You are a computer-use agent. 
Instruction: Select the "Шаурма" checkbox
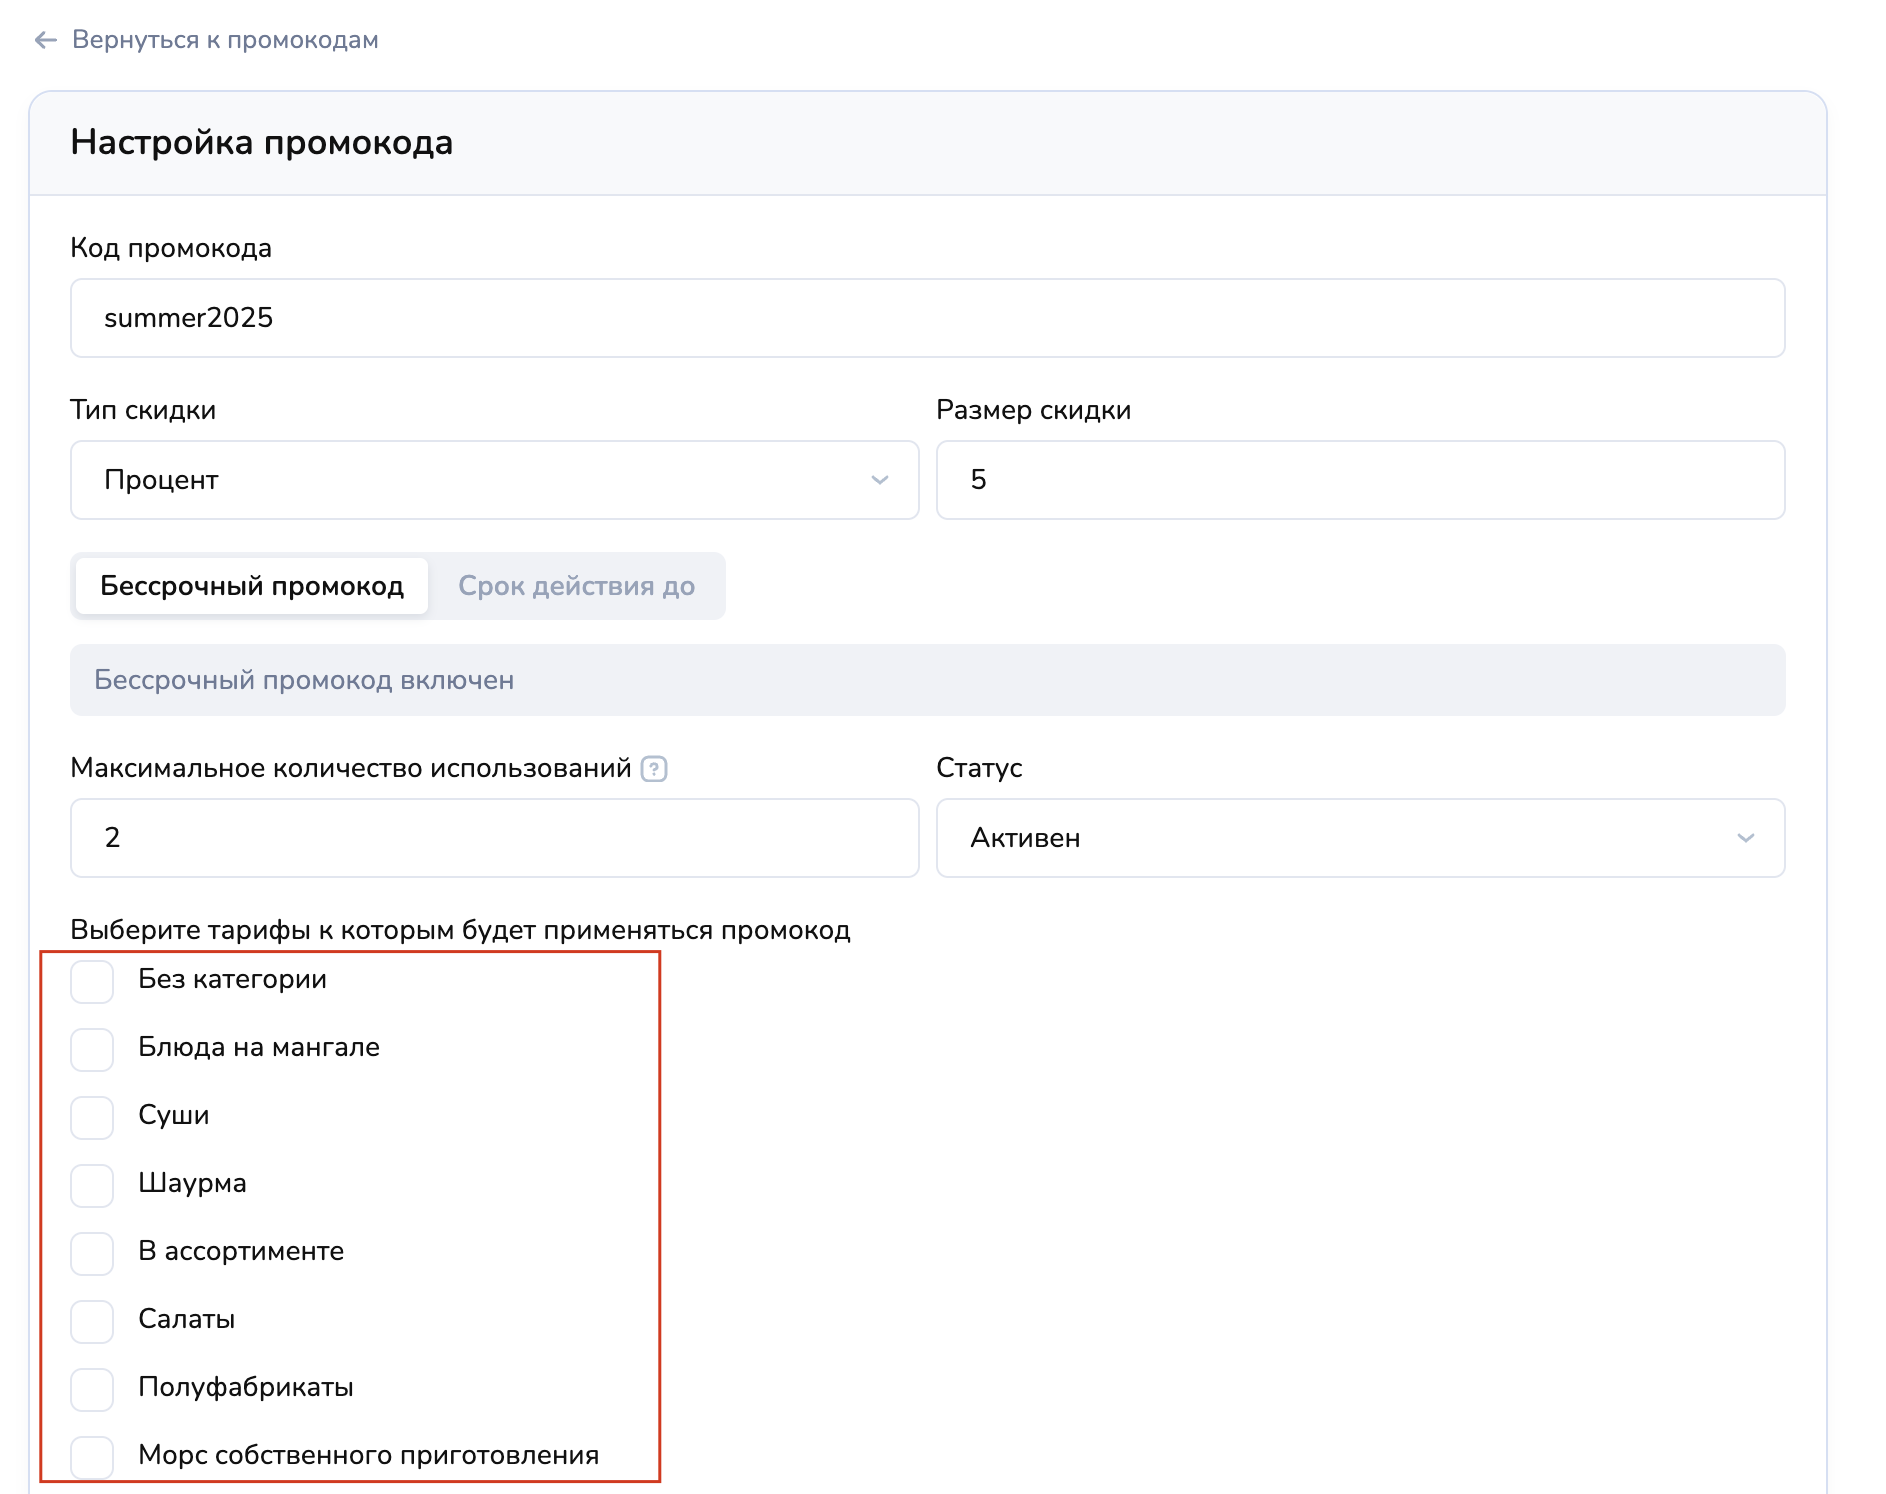pos(92,1185)
